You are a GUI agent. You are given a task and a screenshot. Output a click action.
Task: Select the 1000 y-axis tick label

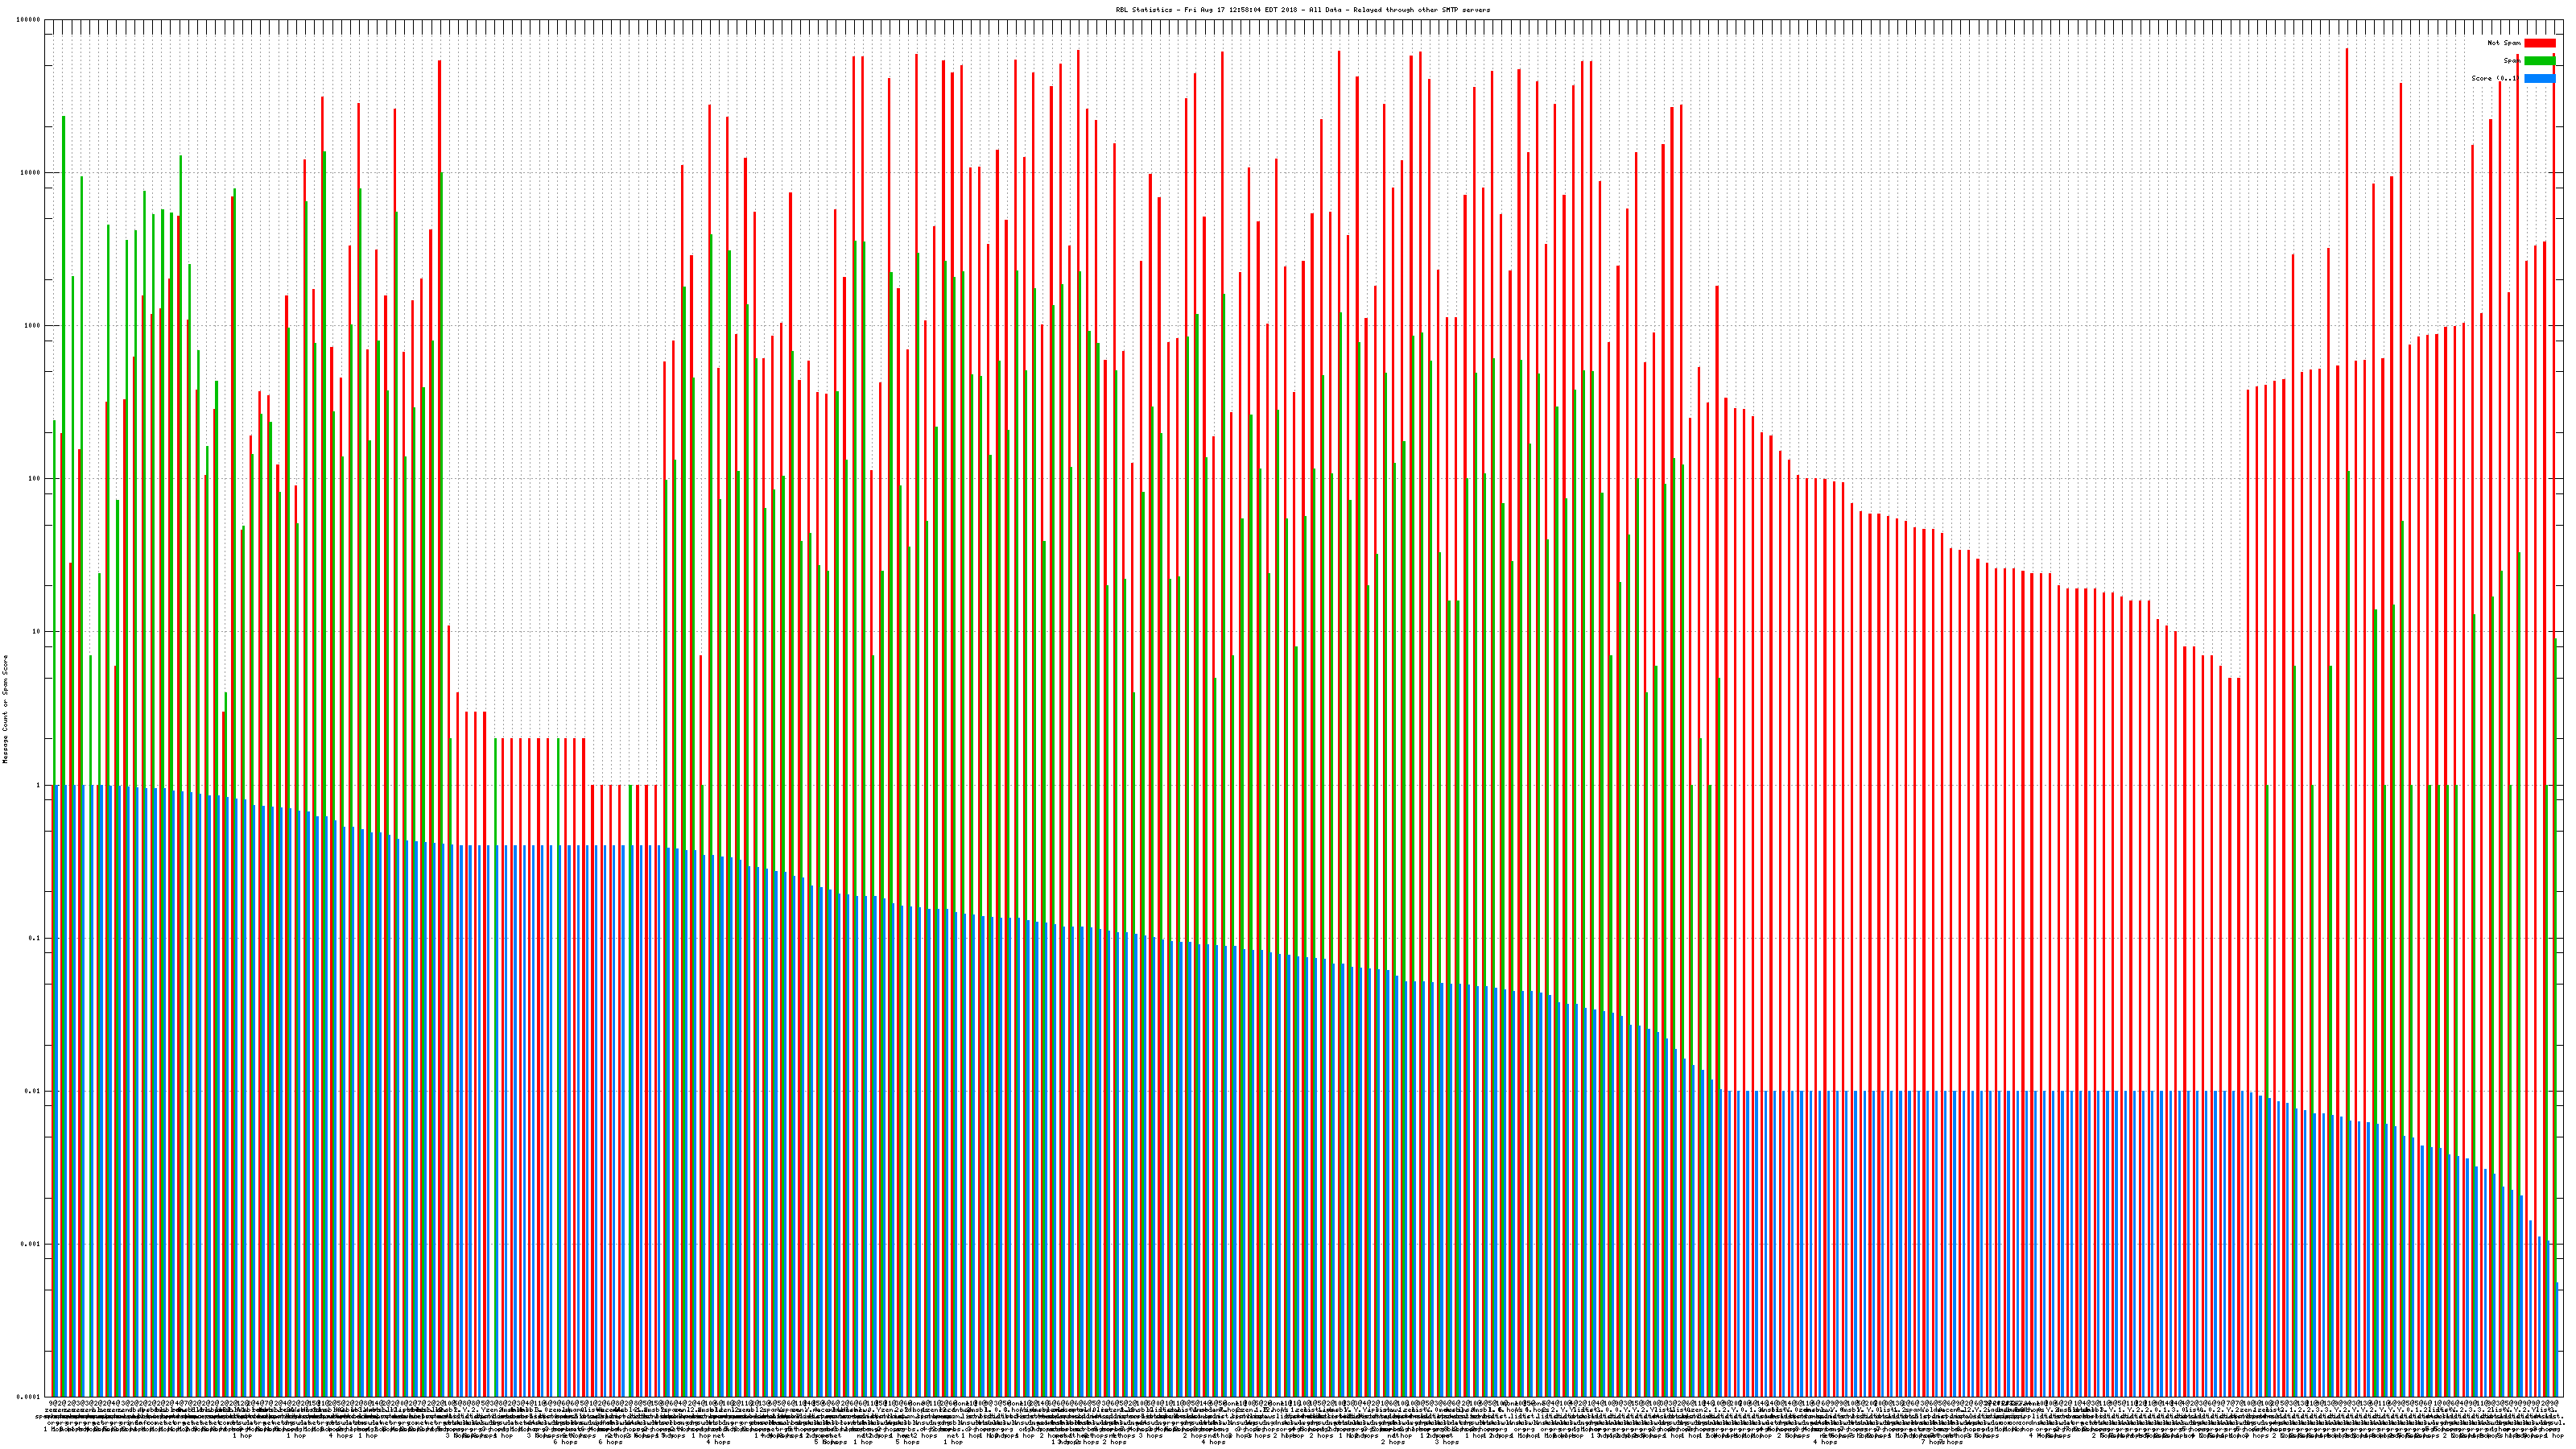(x=32, y=325)
